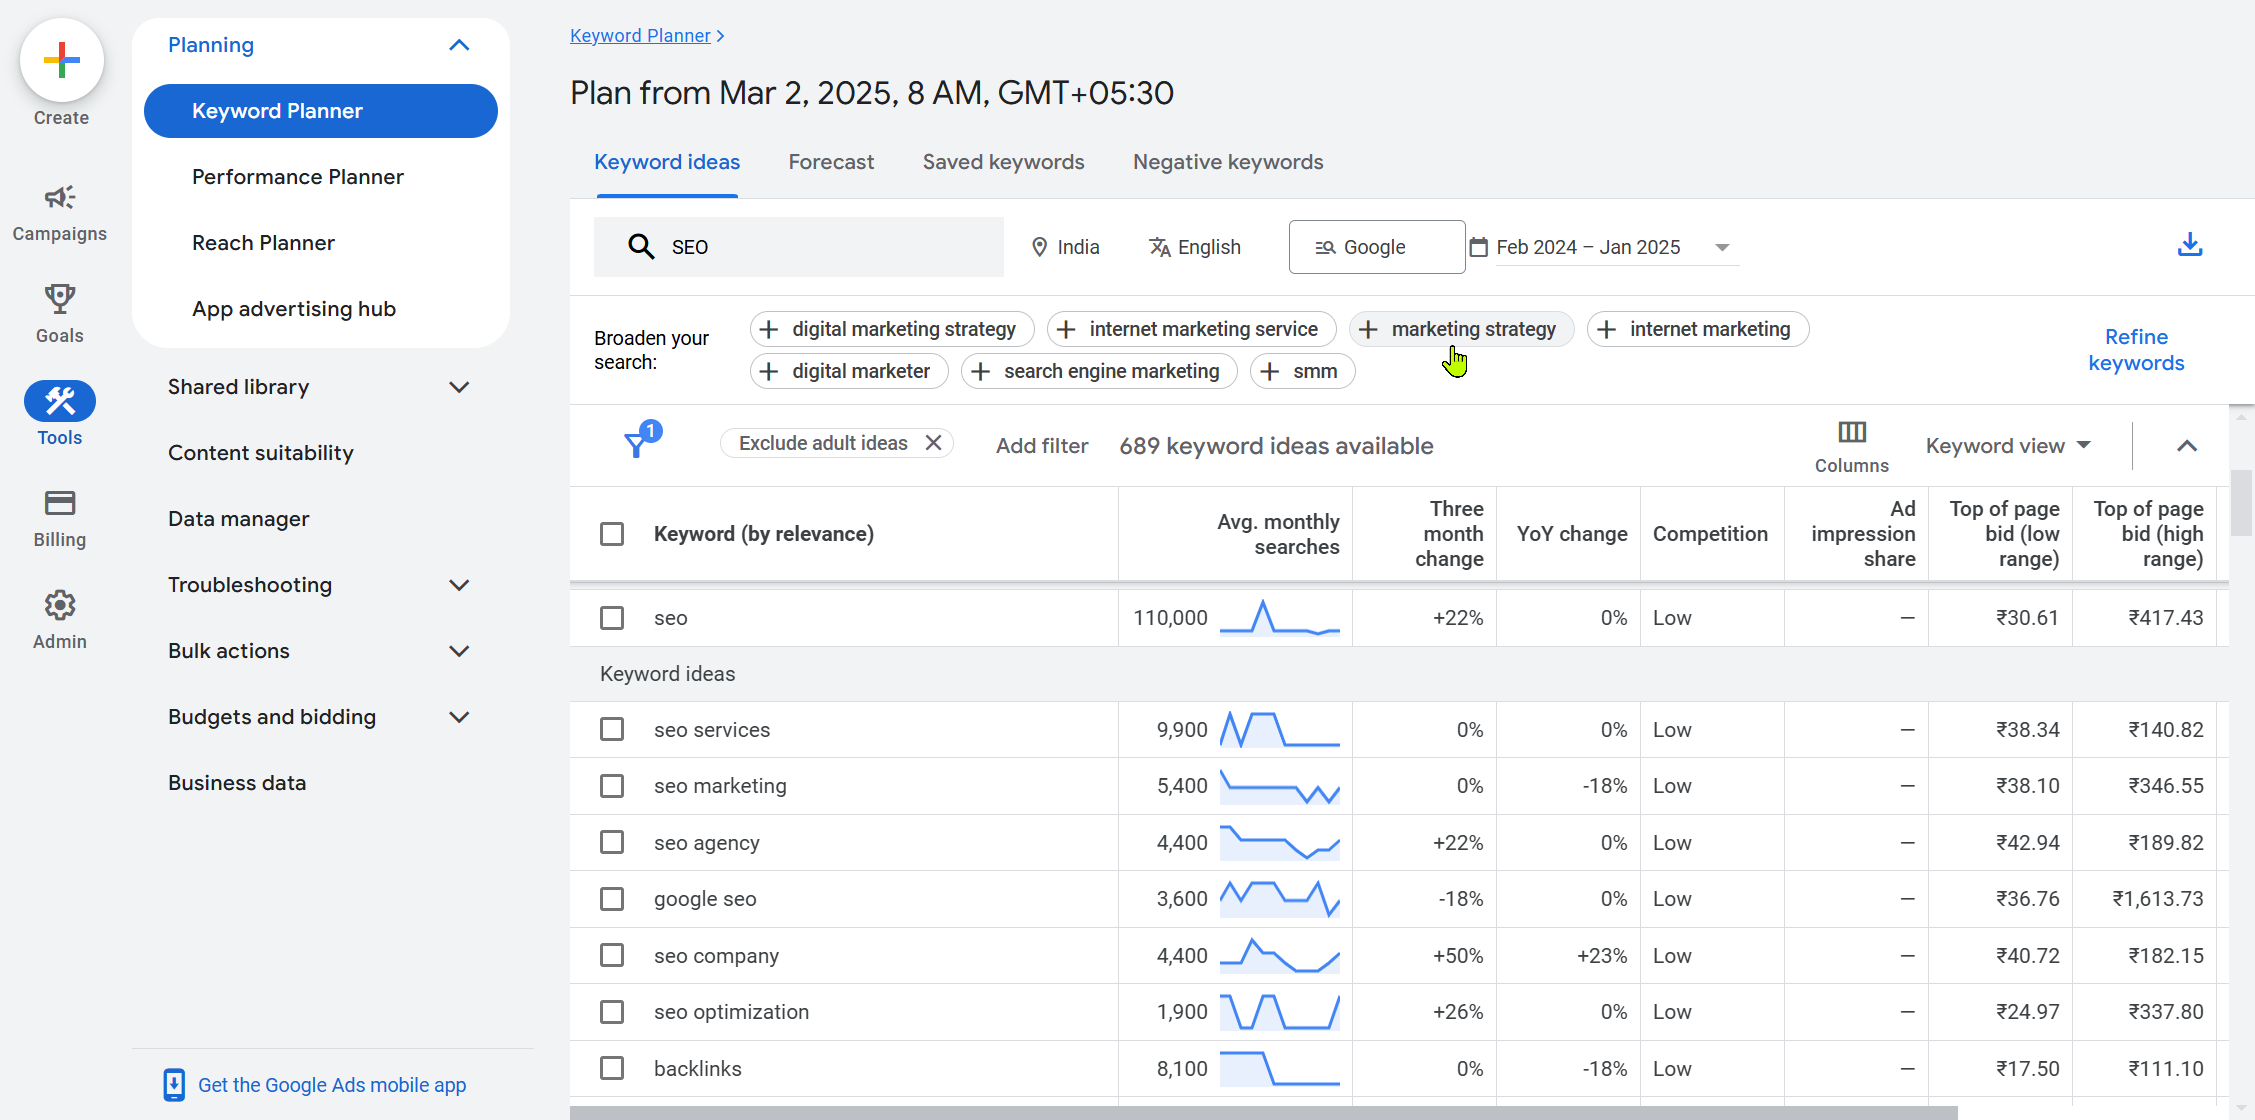
Task: Add 'smm' suggestion chip
Action: click(1302, 371)
